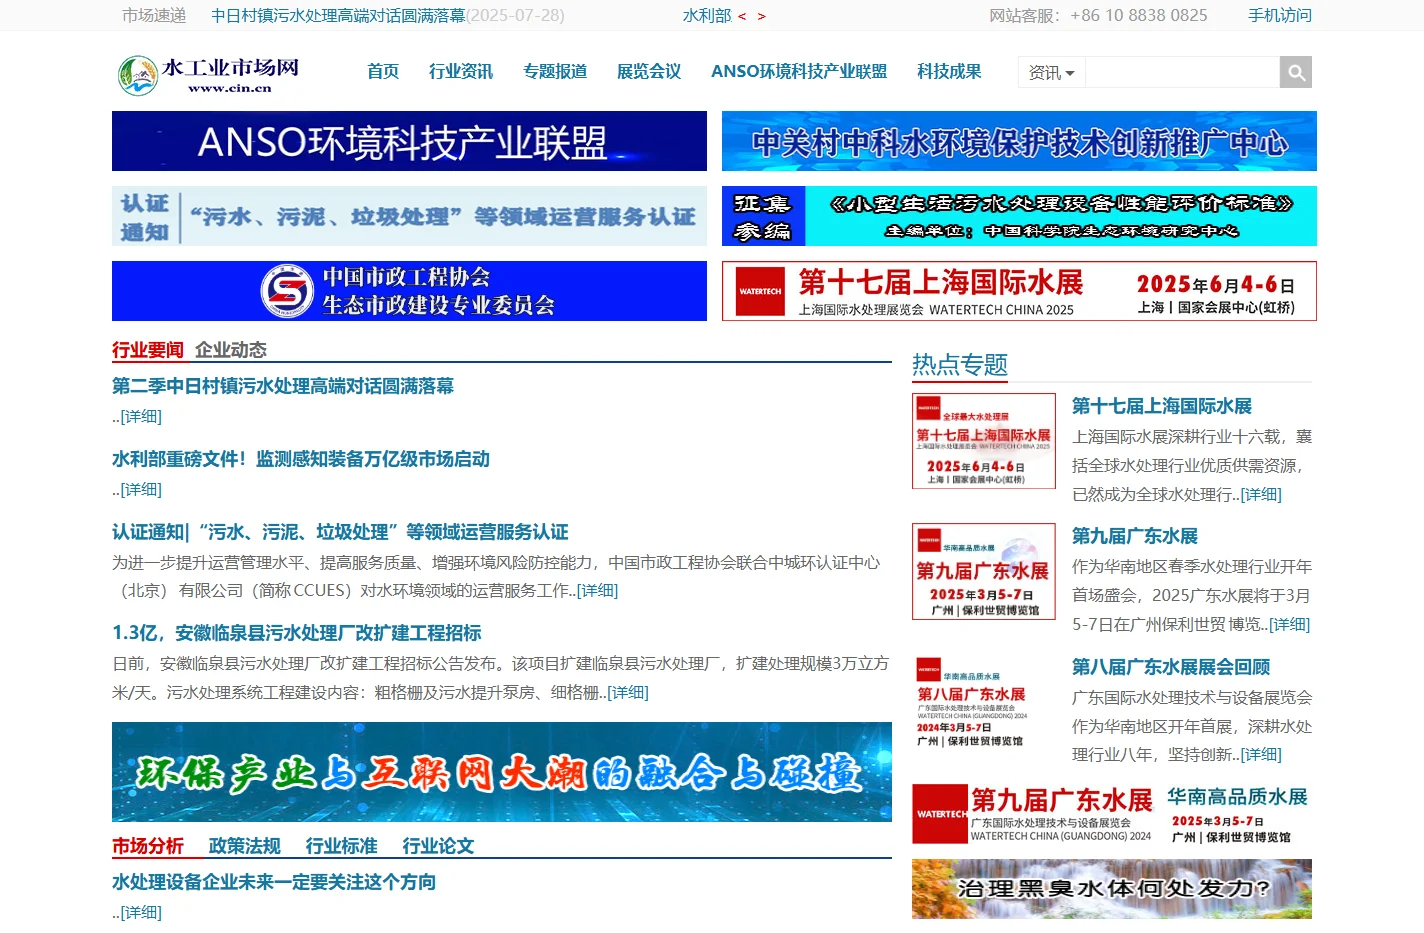1424x933 pixels.
Task: Click [详细] after 粗格栅及污水提升泵房
Action: [x=628, y=693]
